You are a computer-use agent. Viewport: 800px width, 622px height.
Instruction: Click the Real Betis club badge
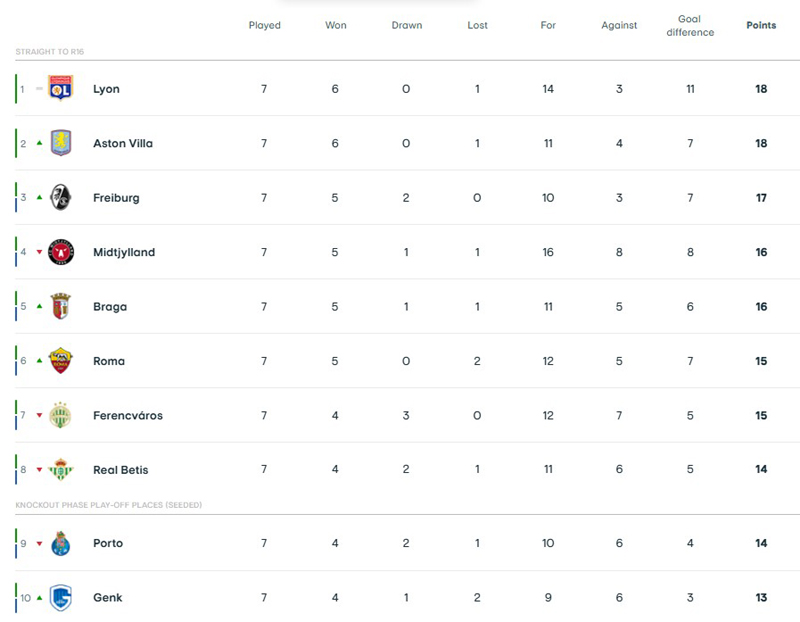coord(61,469)
